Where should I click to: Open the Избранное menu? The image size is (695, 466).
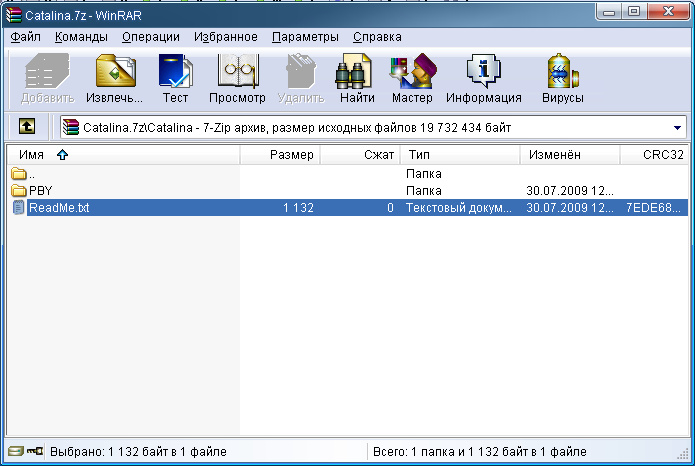click(x=226, y=37)
